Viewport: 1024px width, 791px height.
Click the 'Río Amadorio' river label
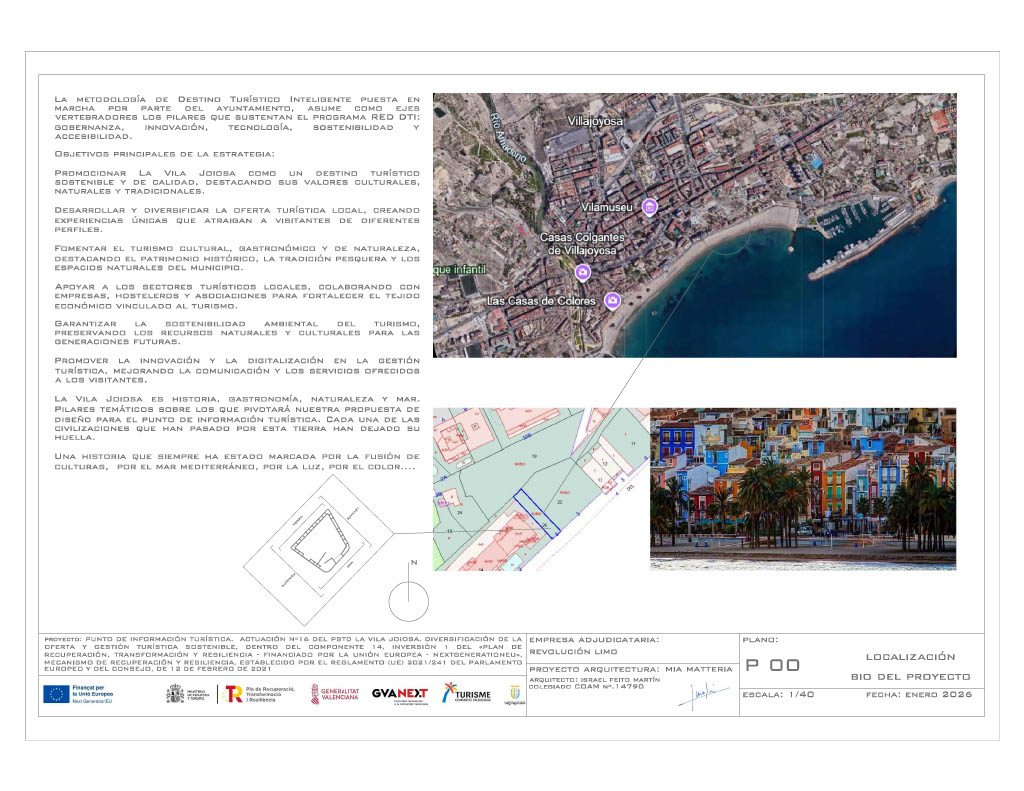pyautogui.click(x=508, y=138)
